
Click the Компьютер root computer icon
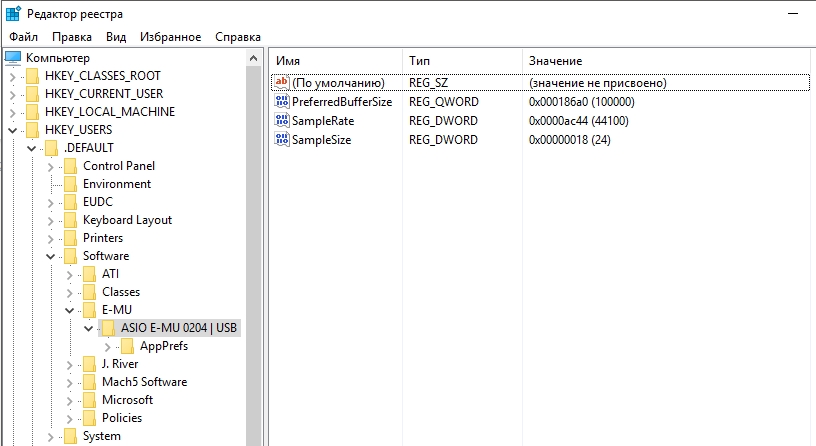12,58
